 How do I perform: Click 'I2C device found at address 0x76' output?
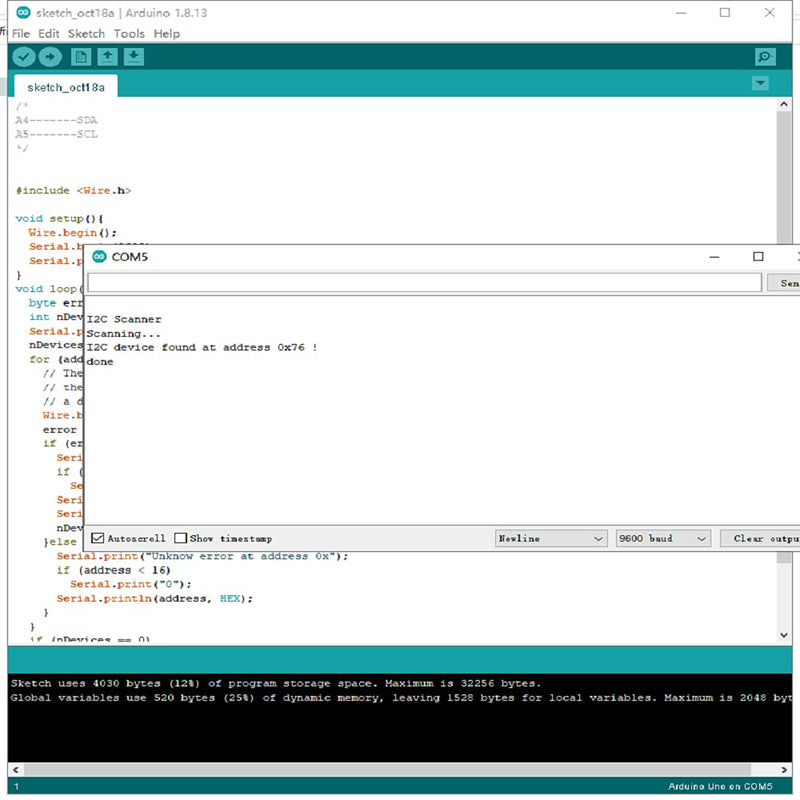(202, 347)
